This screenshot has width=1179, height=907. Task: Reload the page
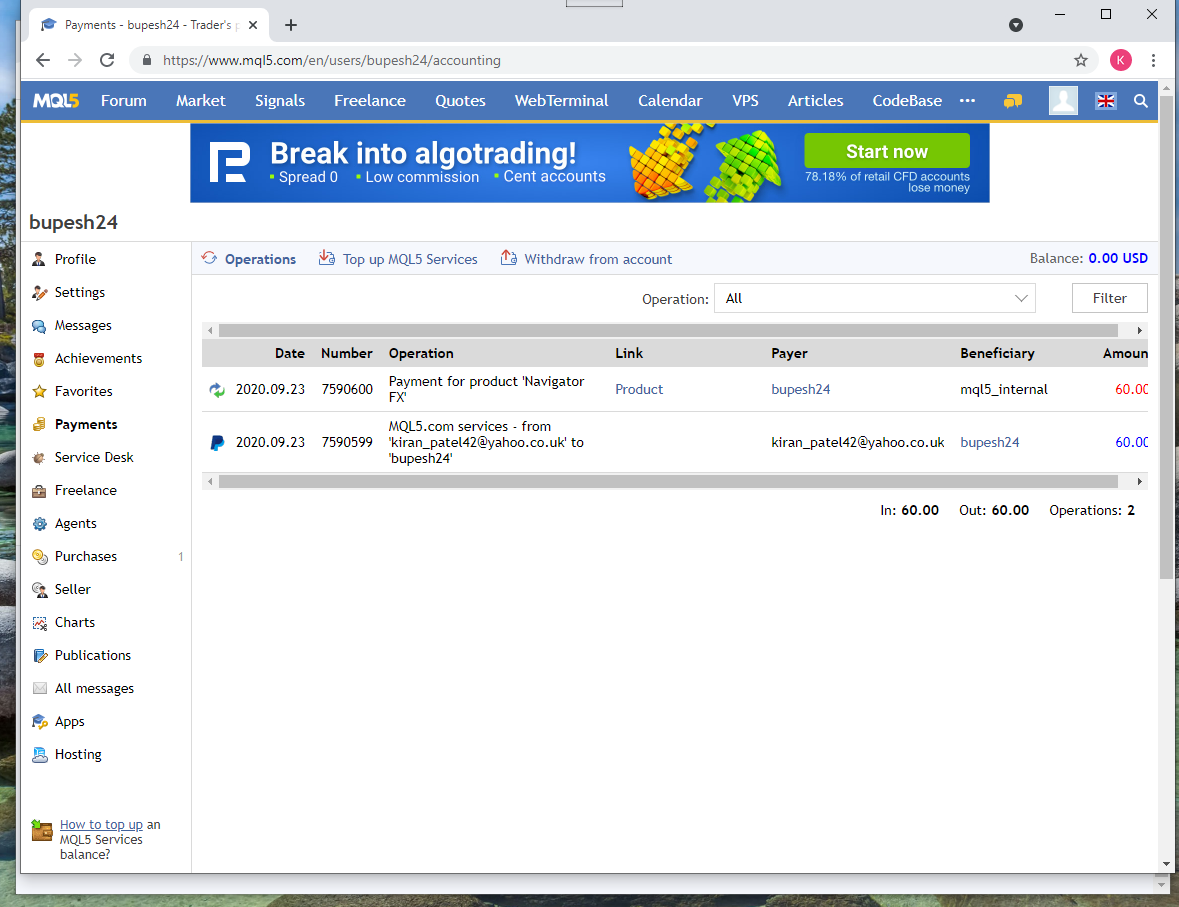(108, 60)
